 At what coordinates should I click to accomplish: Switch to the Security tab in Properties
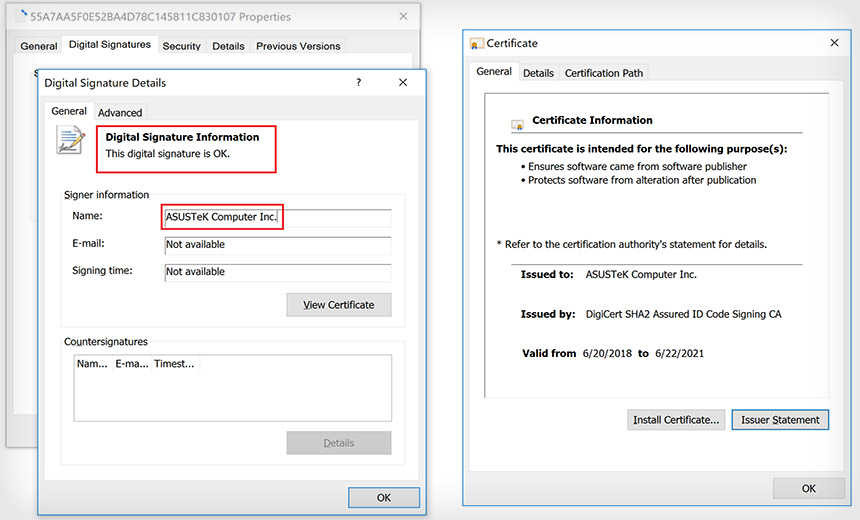(182, 46)
